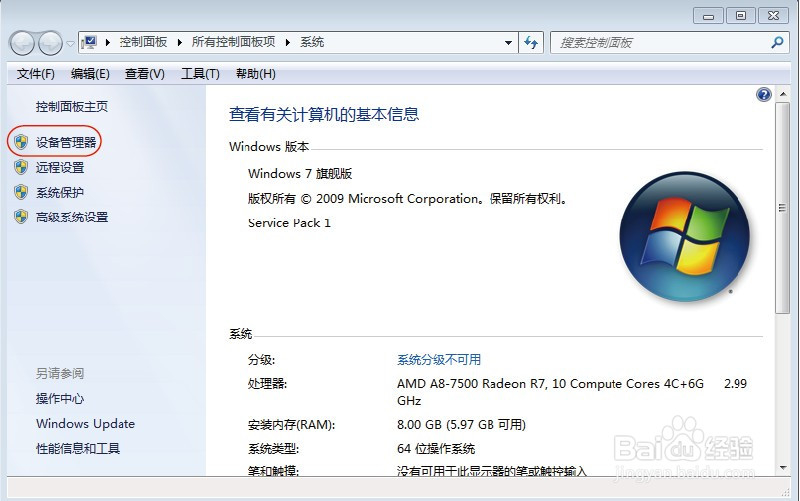Open 性能信息和工具 link
Viewport: 800px width, 501px height.
pos(78,448)
